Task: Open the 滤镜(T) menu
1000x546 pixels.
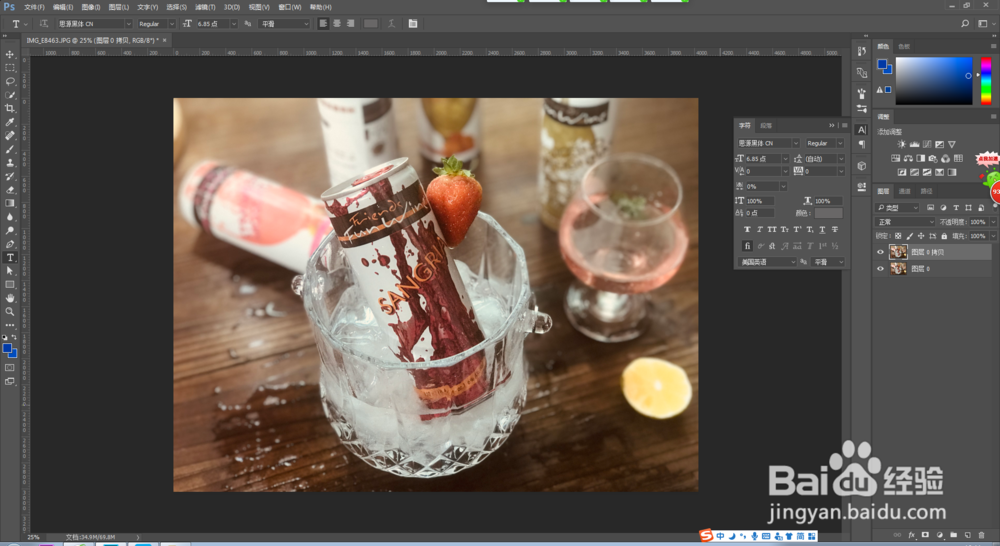Action: pos(205,7)
